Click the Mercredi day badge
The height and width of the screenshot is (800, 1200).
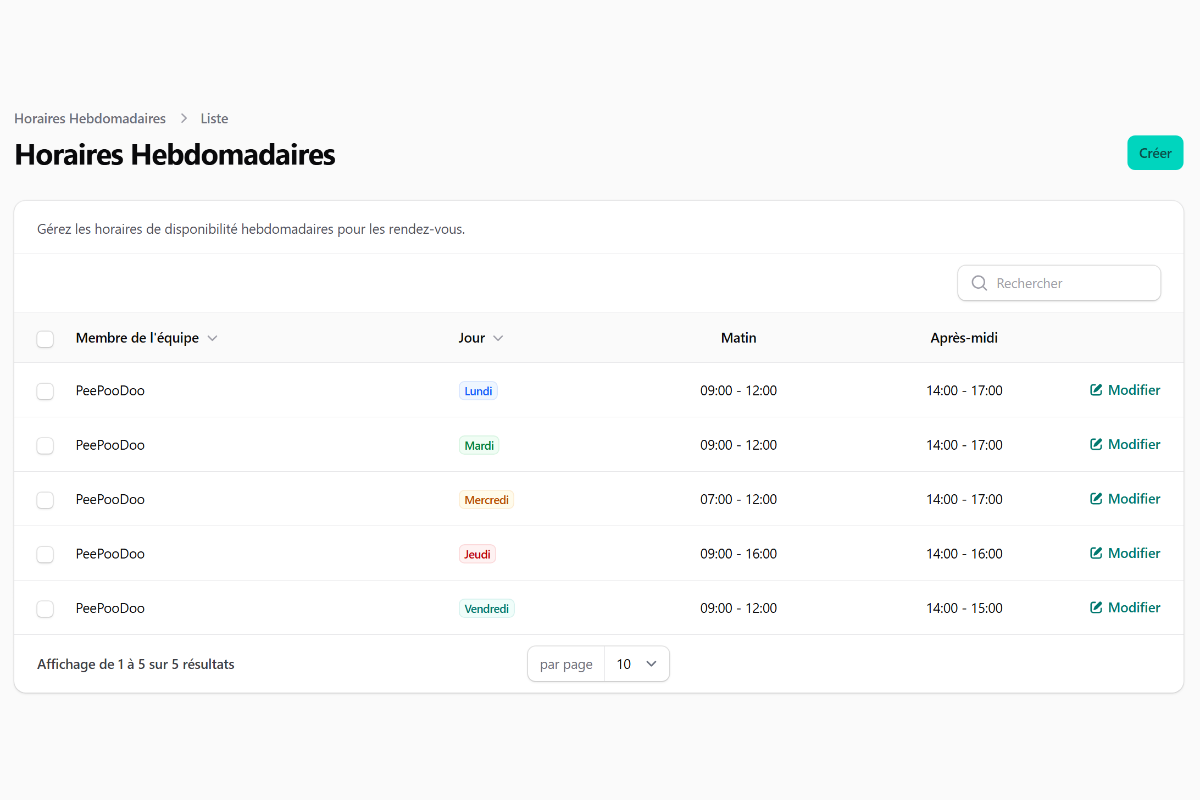(486, 499)
